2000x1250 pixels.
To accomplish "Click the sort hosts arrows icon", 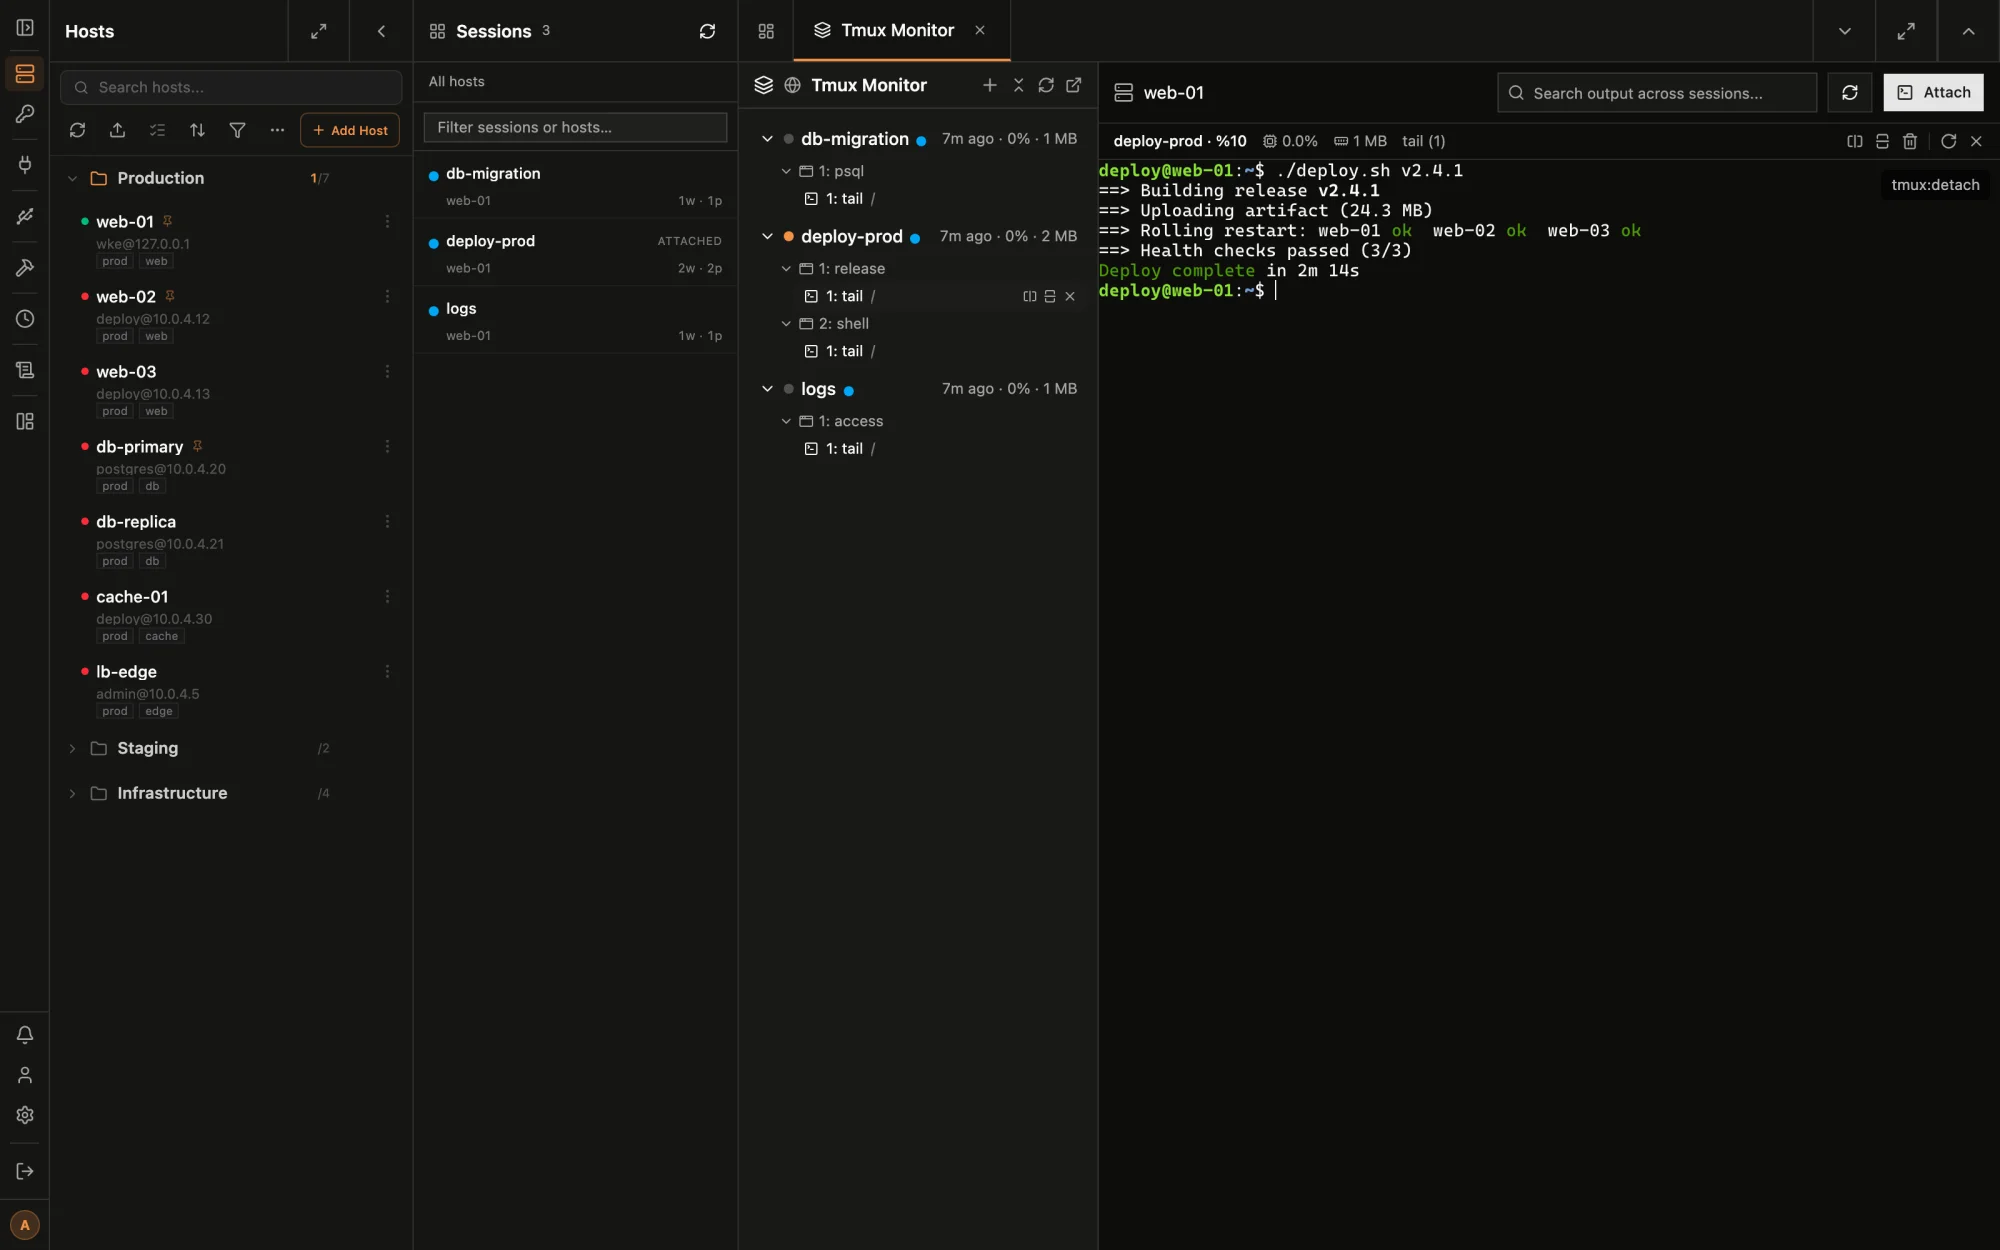I will (197, 130).
